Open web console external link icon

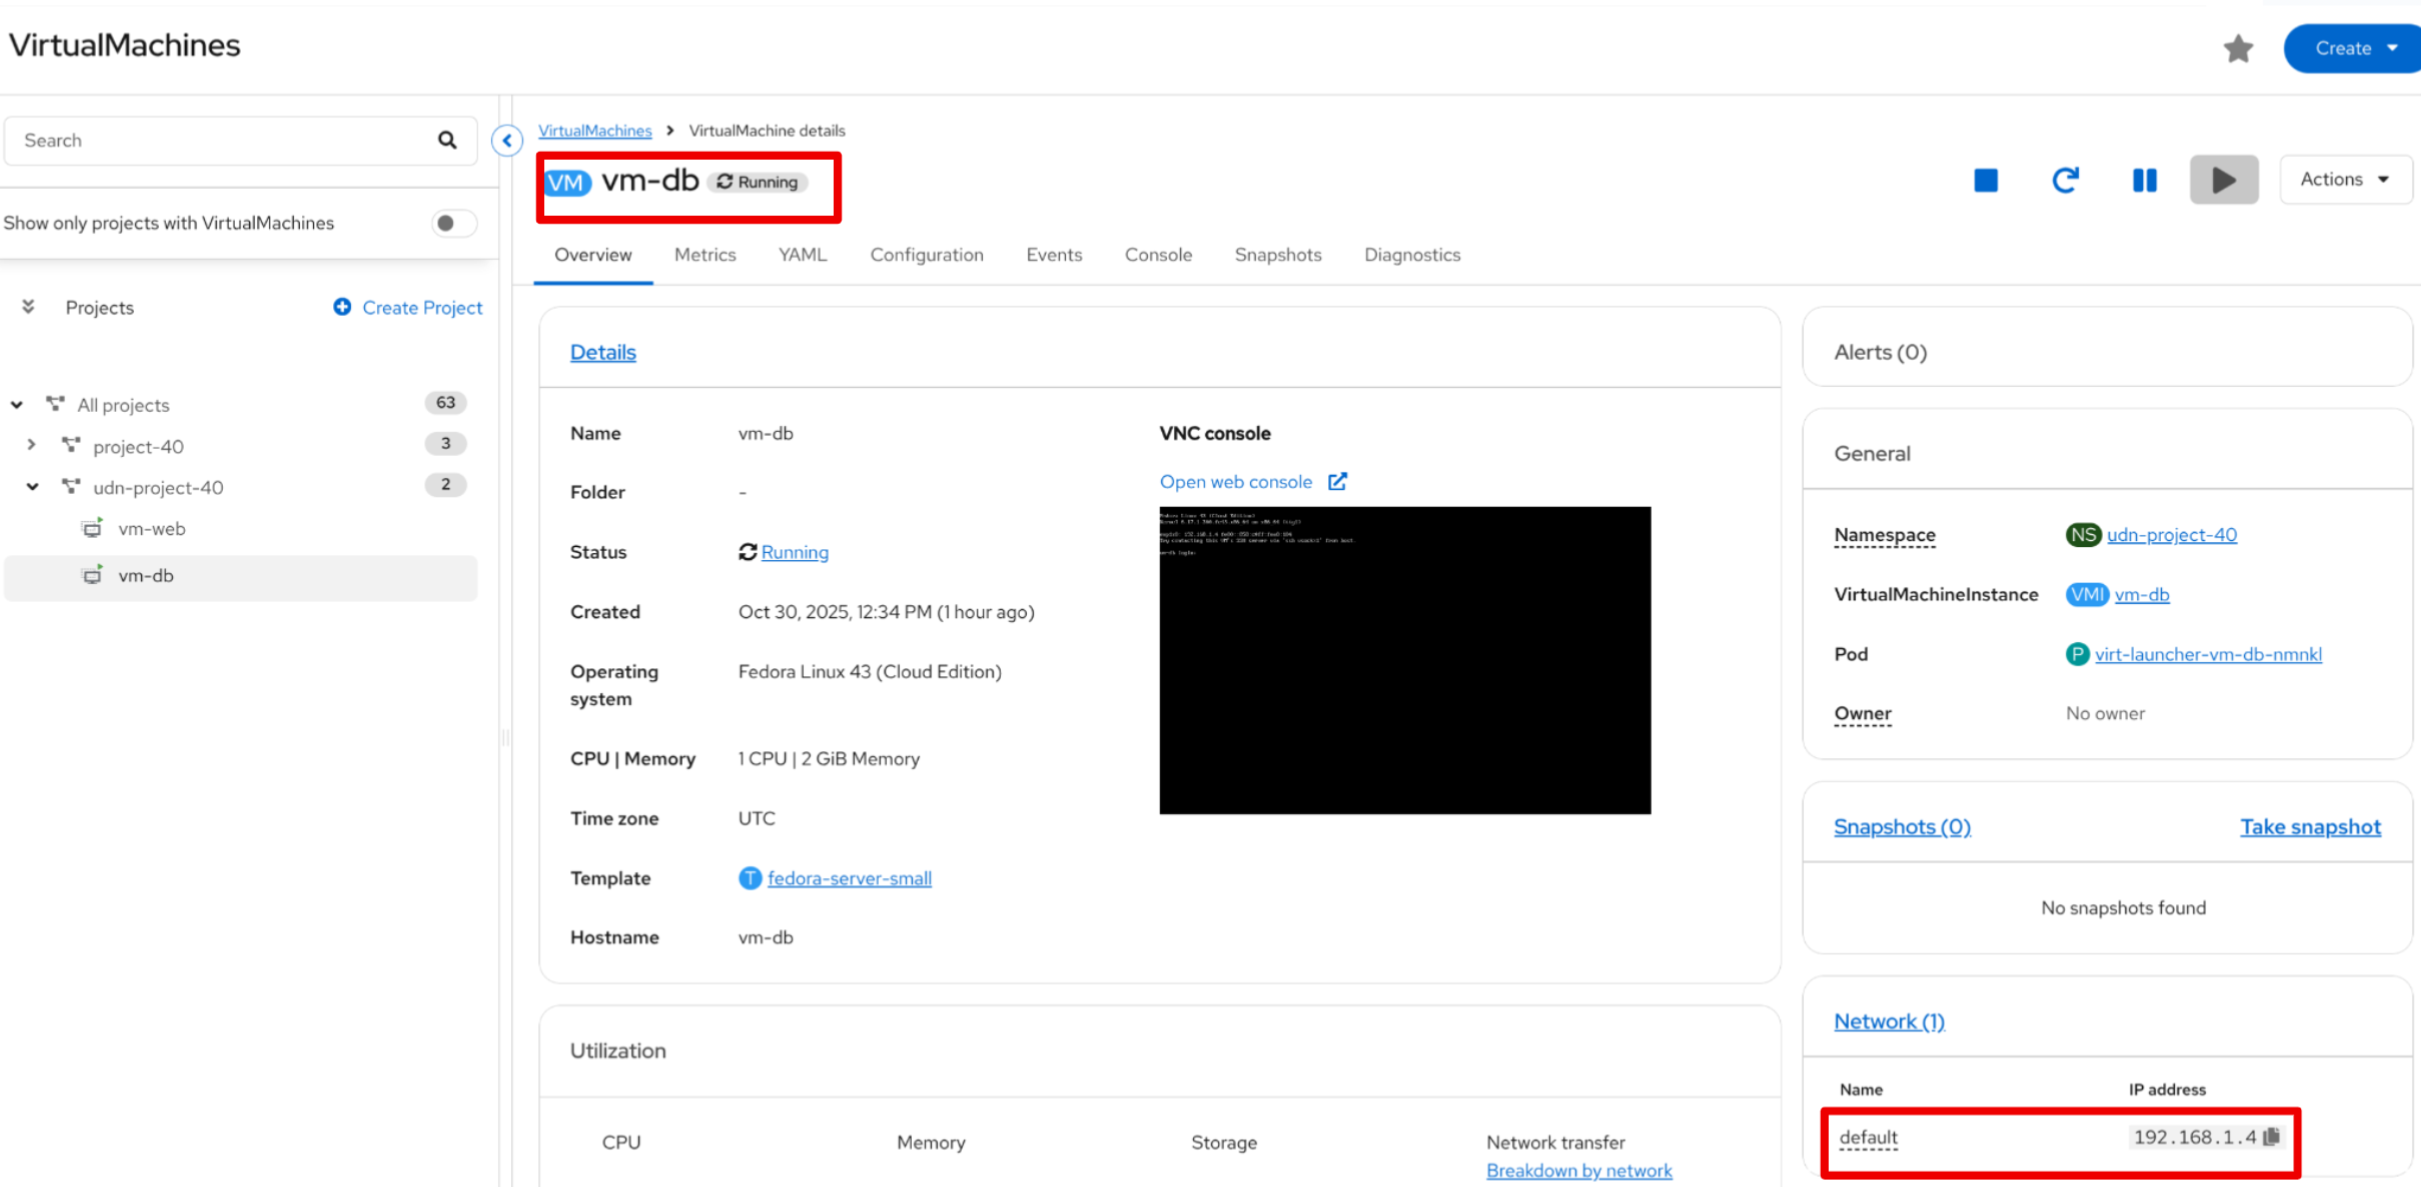pos(1337,482)
